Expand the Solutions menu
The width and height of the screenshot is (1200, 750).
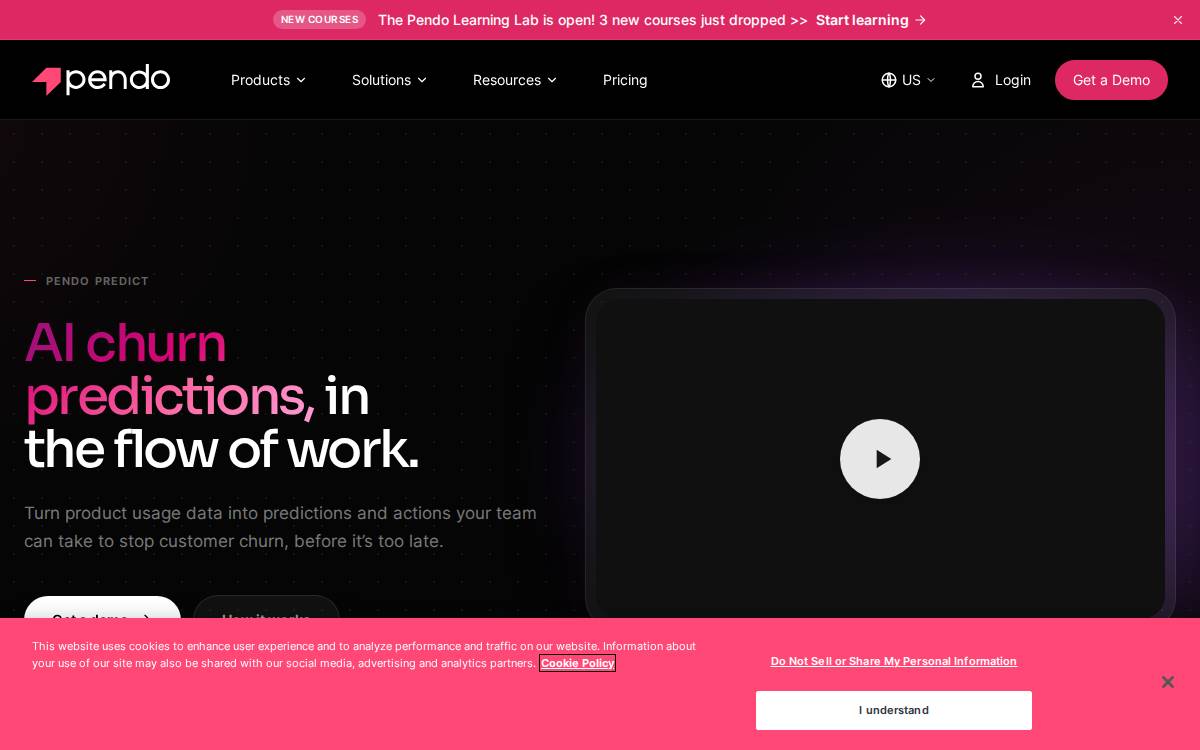389,80
